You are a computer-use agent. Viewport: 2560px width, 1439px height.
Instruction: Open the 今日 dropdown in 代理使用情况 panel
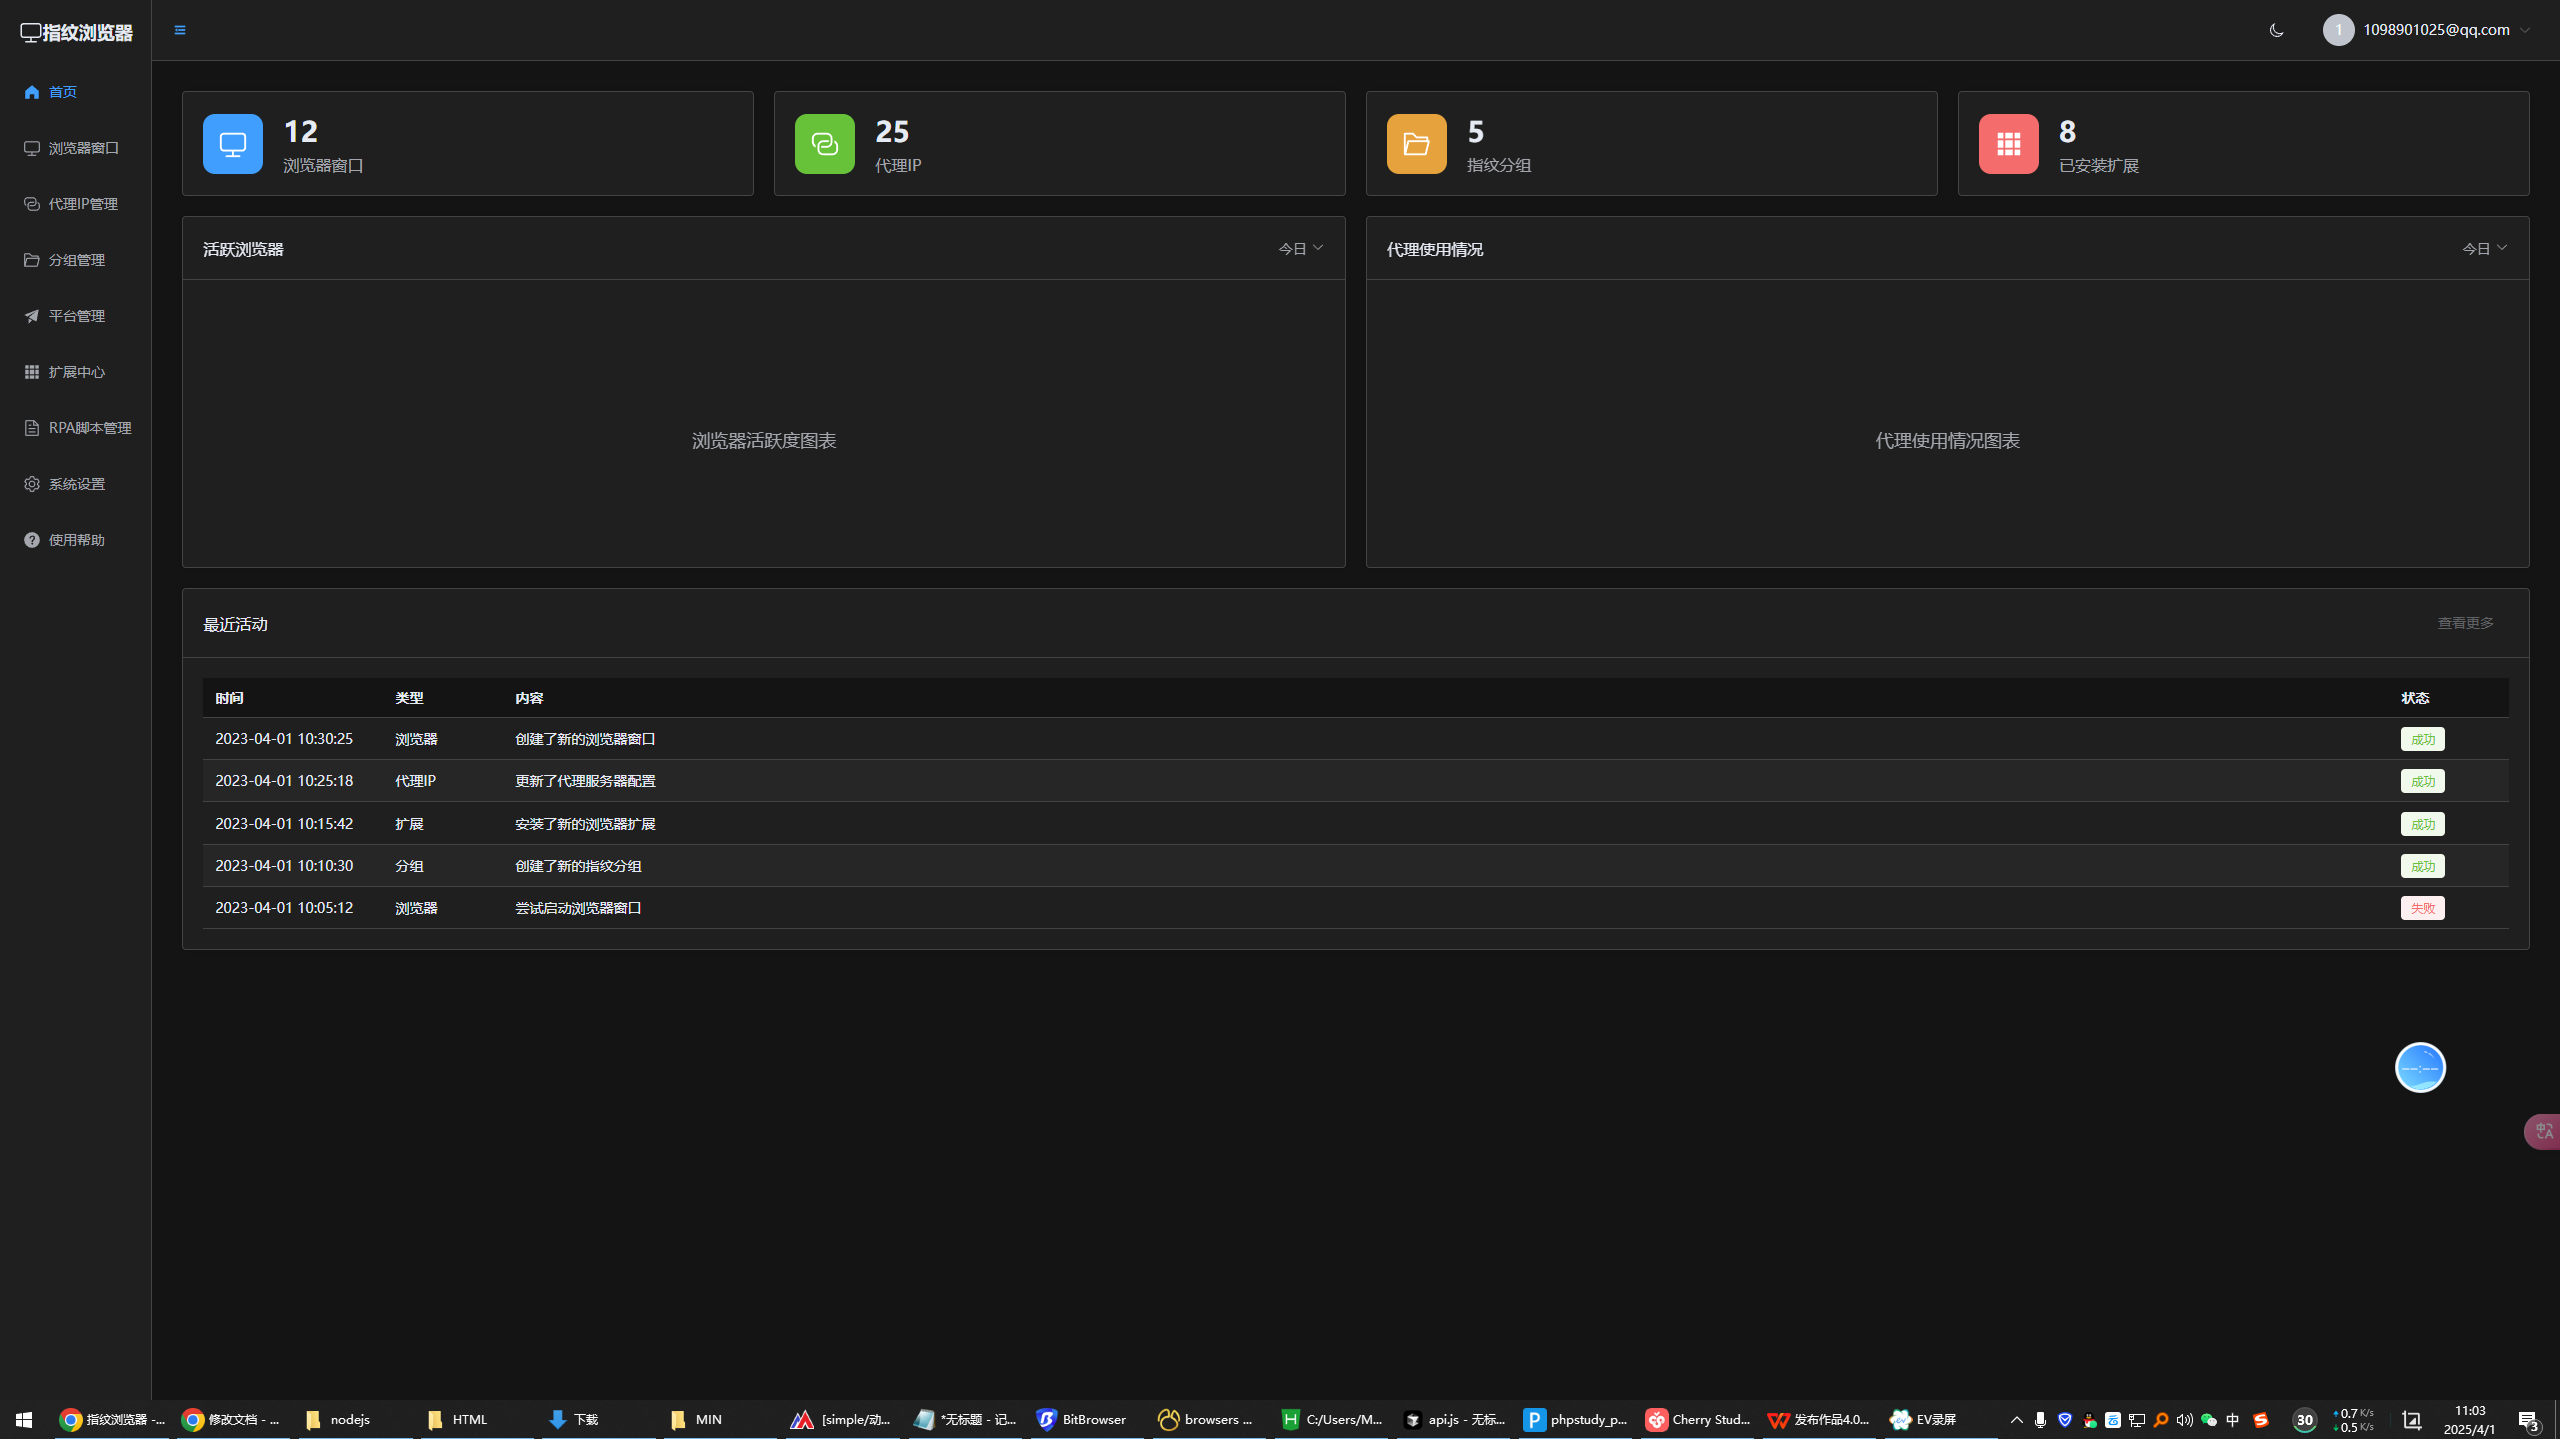pyautogui.click(x=2484, y=248)
